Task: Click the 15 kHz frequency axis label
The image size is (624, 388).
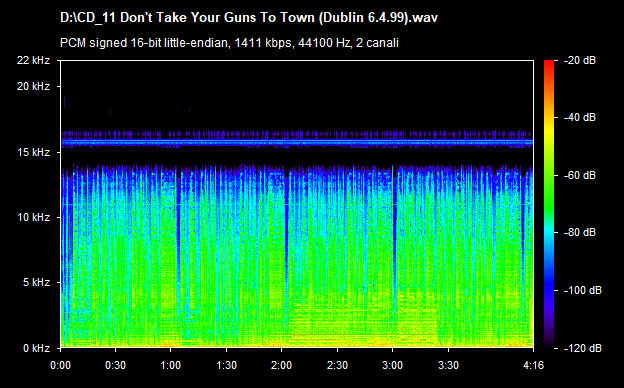Action: [33, 152]
